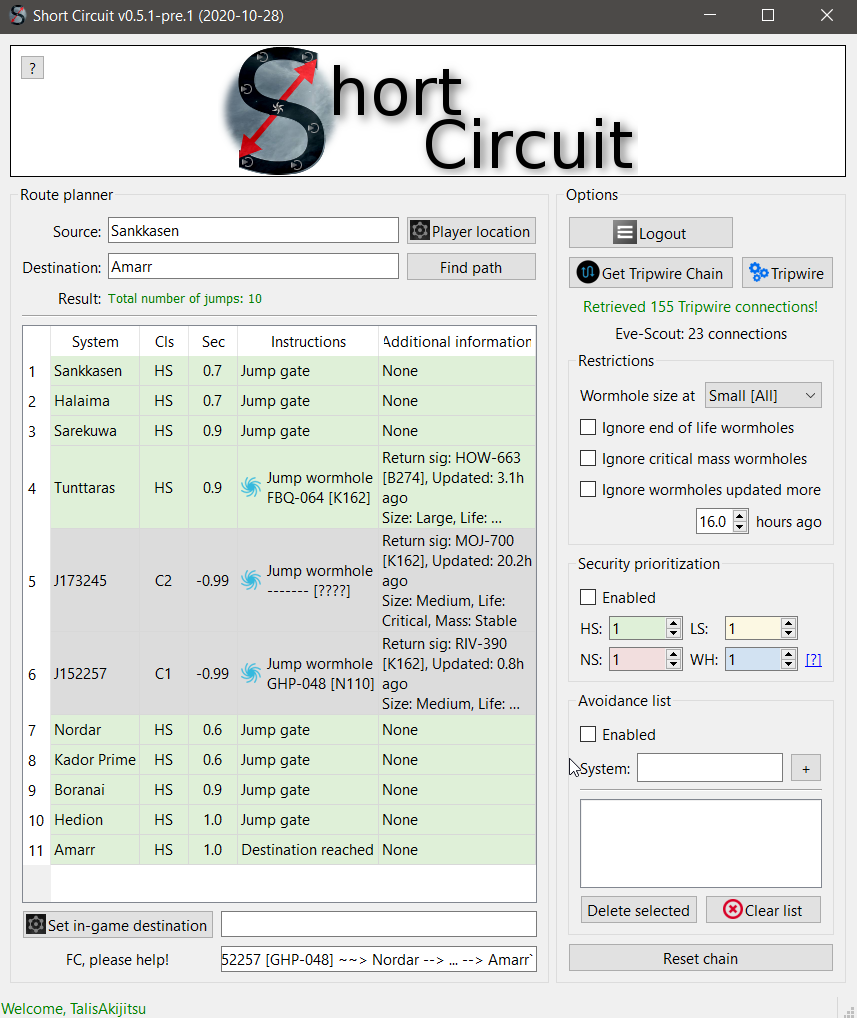Enable Security prioritization checkbox
Screen dimensions: 857x1018
point(588,597)
